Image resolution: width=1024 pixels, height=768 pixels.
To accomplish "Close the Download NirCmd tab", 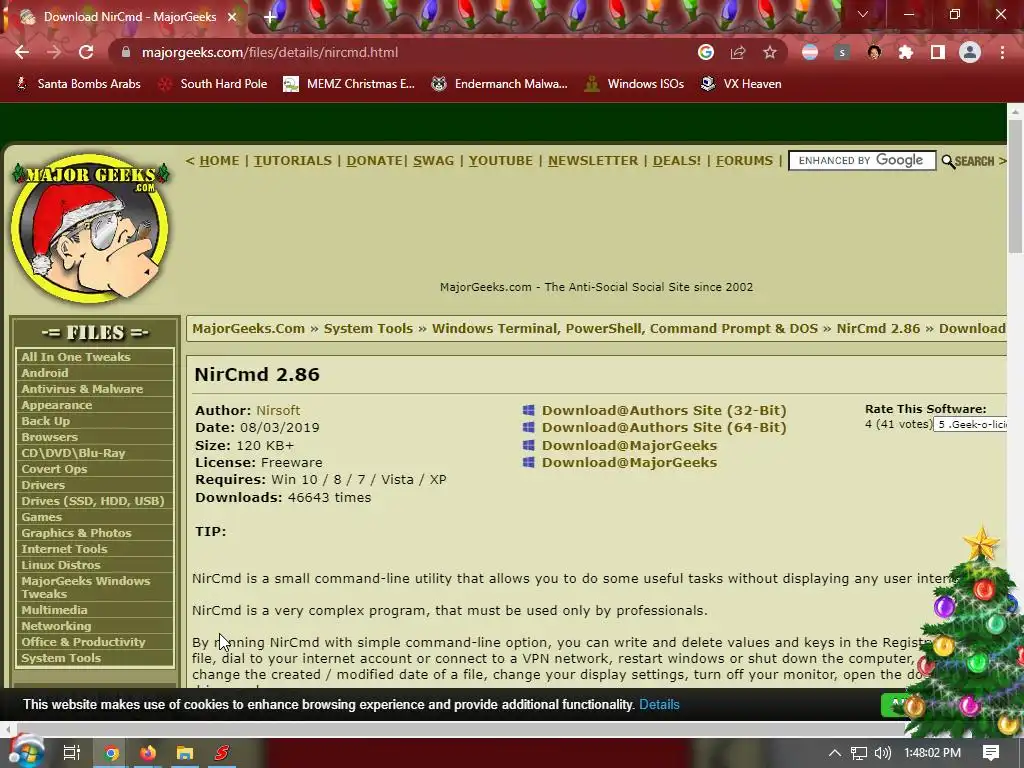I will pyautogui.click(x=232, y=17).
